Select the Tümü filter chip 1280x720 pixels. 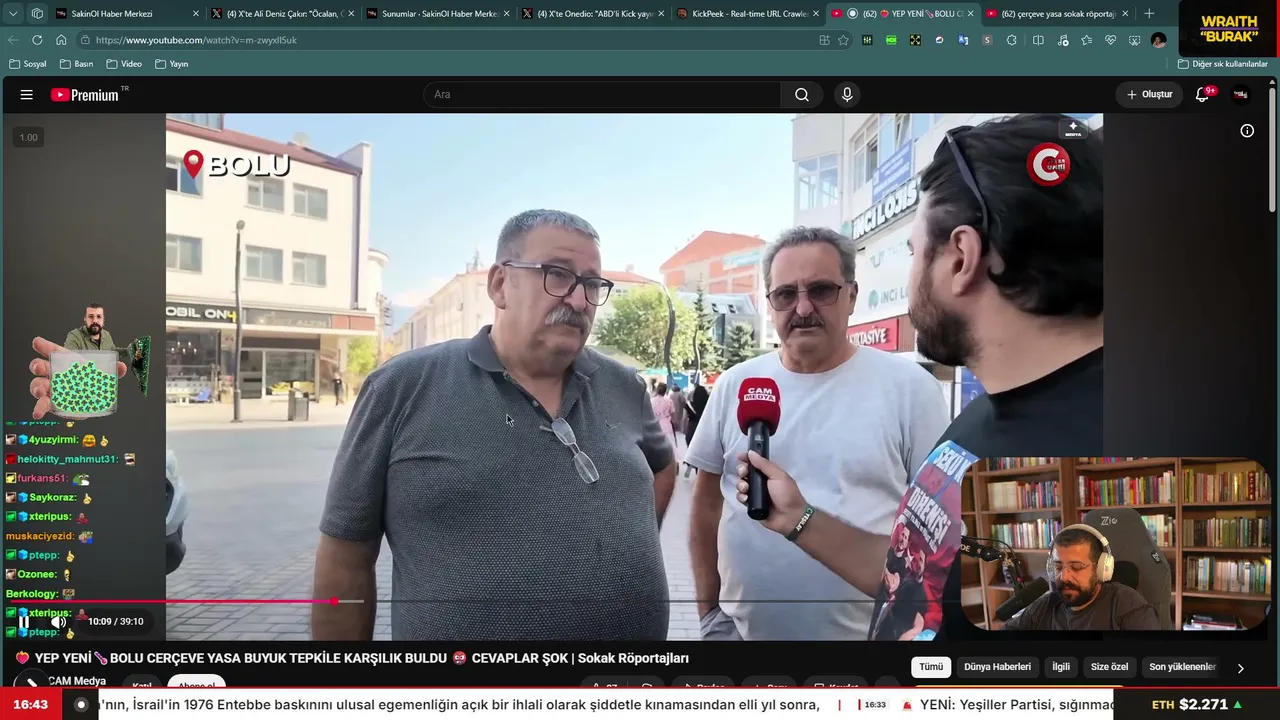[931, 667]
